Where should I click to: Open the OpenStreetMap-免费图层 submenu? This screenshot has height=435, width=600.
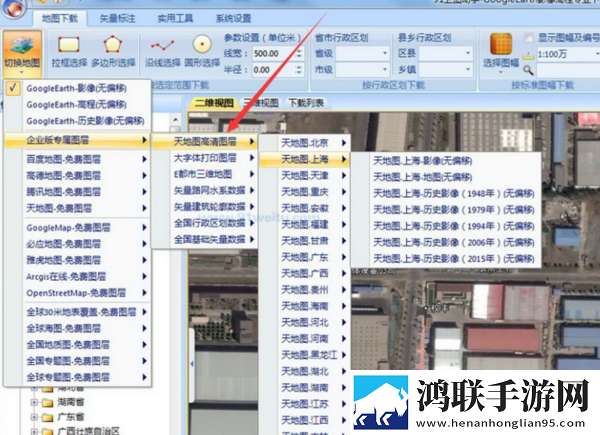tap(78, 293)
